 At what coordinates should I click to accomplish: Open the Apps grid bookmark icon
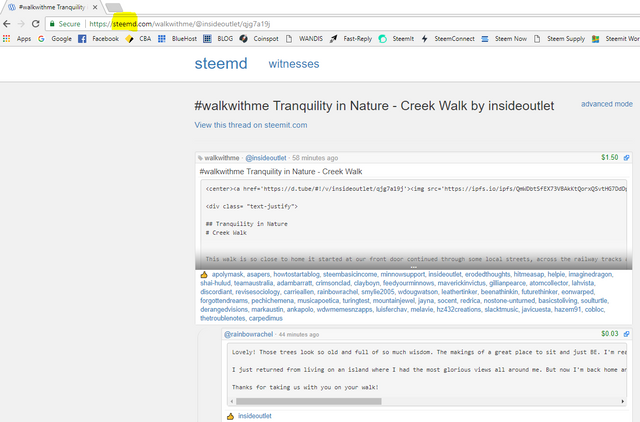[7, 39]
